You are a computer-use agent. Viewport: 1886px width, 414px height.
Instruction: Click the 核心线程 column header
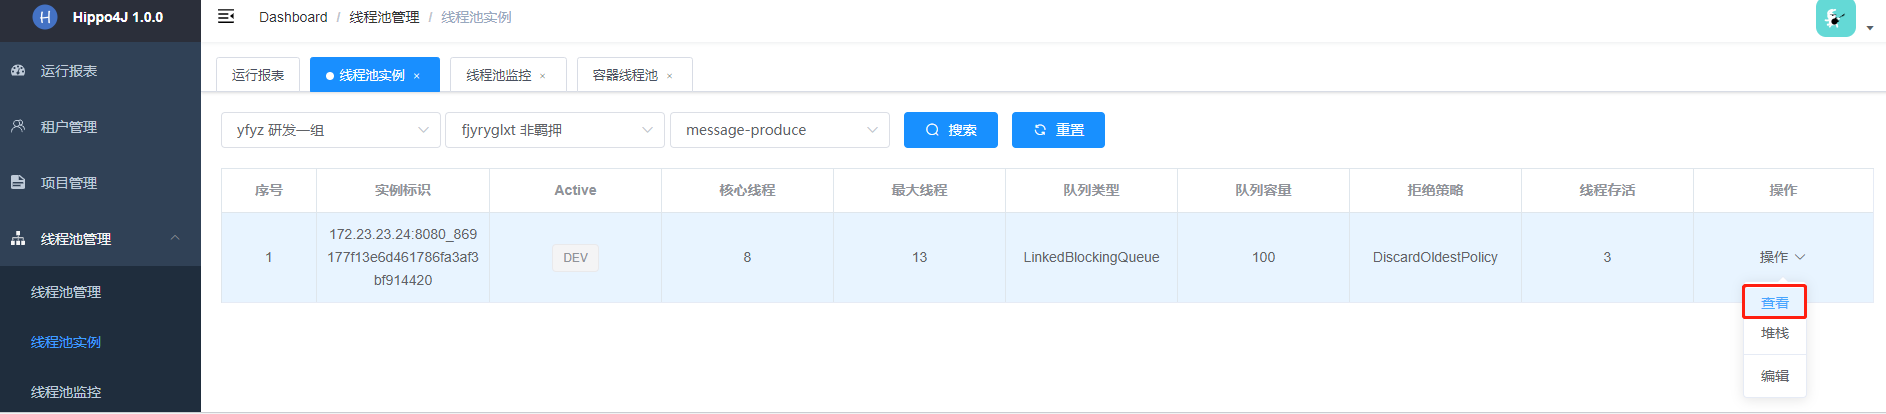coord(747,190)
